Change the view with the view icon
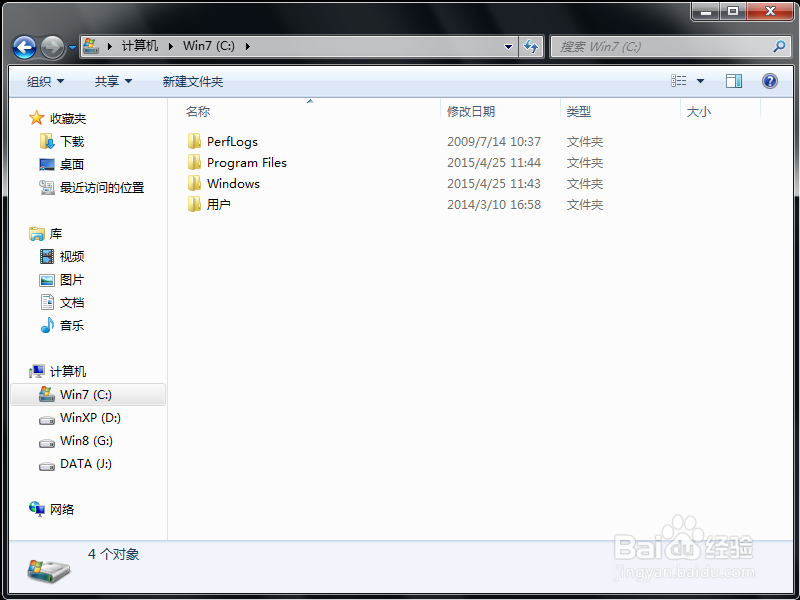 679,81
